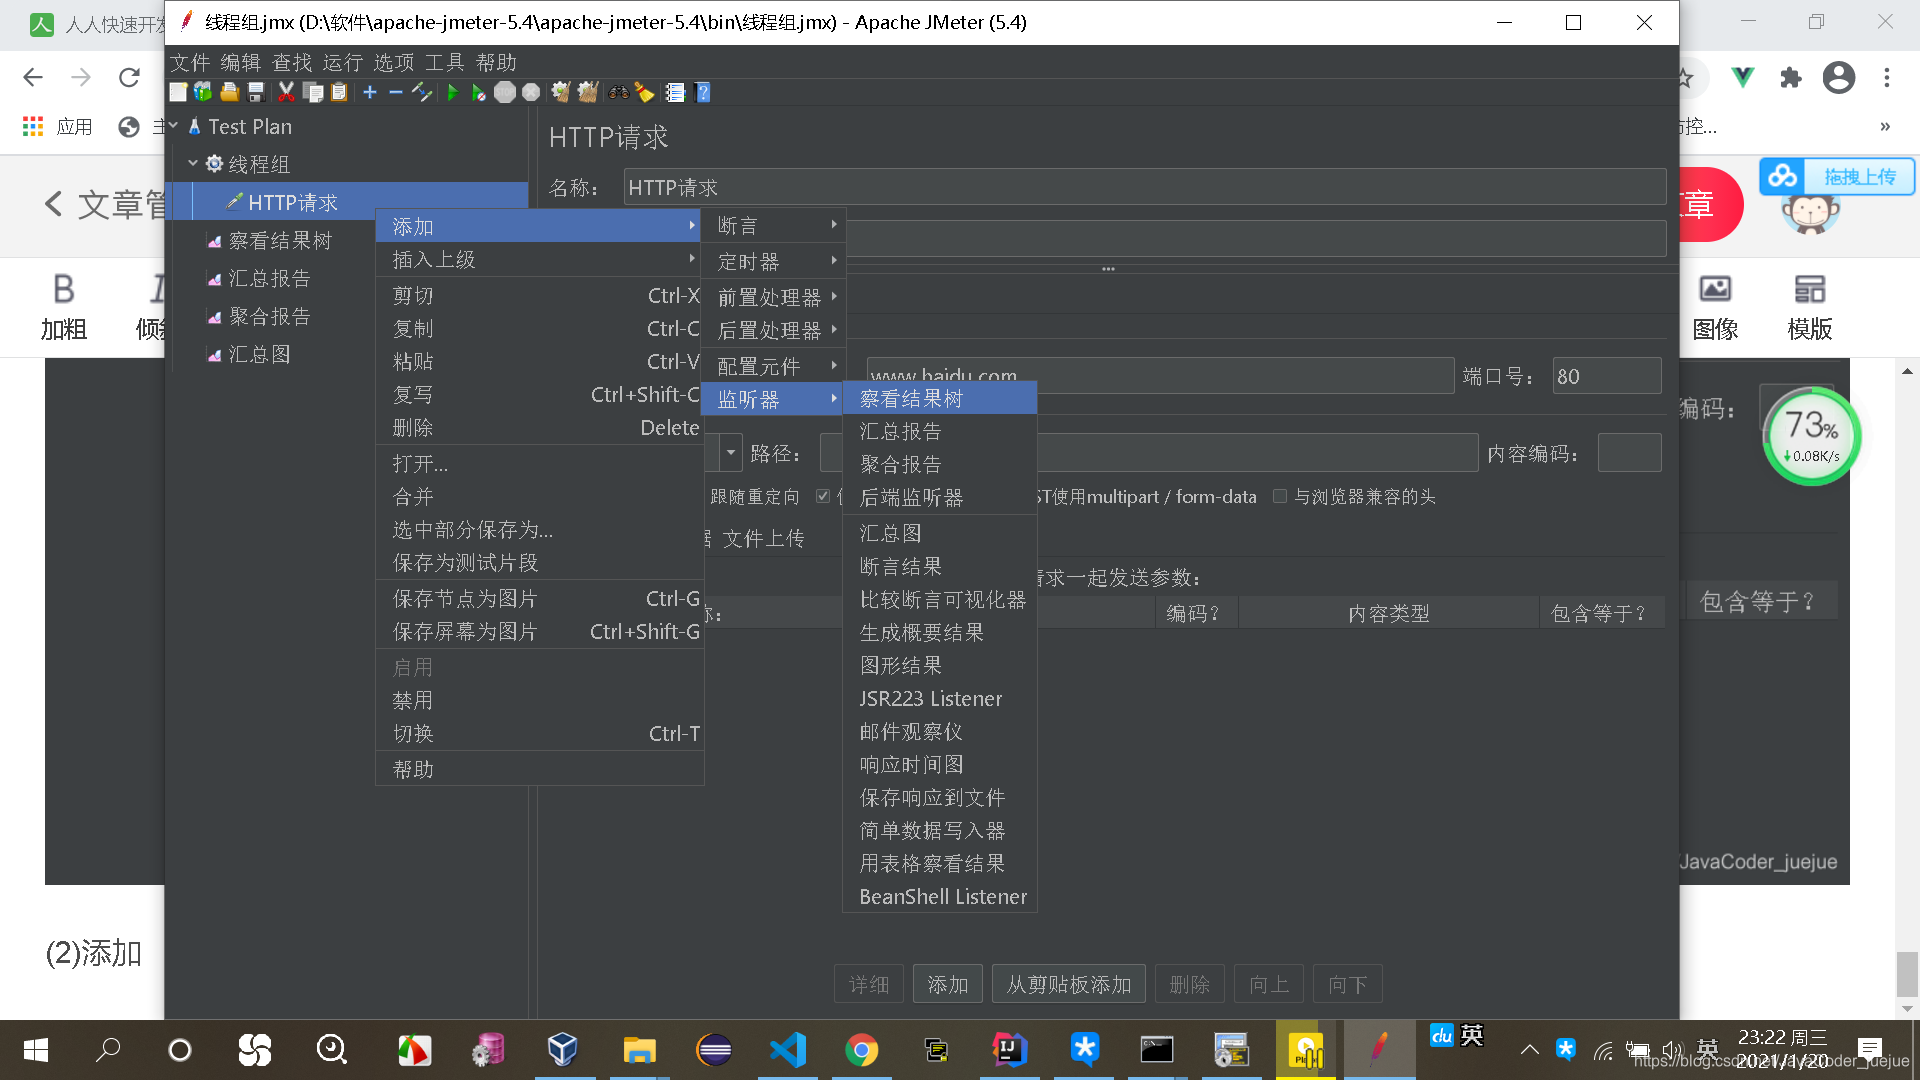Select 察看结果树 from listener submenu
Viewport: 1920px width, 1080px height.
911,398
